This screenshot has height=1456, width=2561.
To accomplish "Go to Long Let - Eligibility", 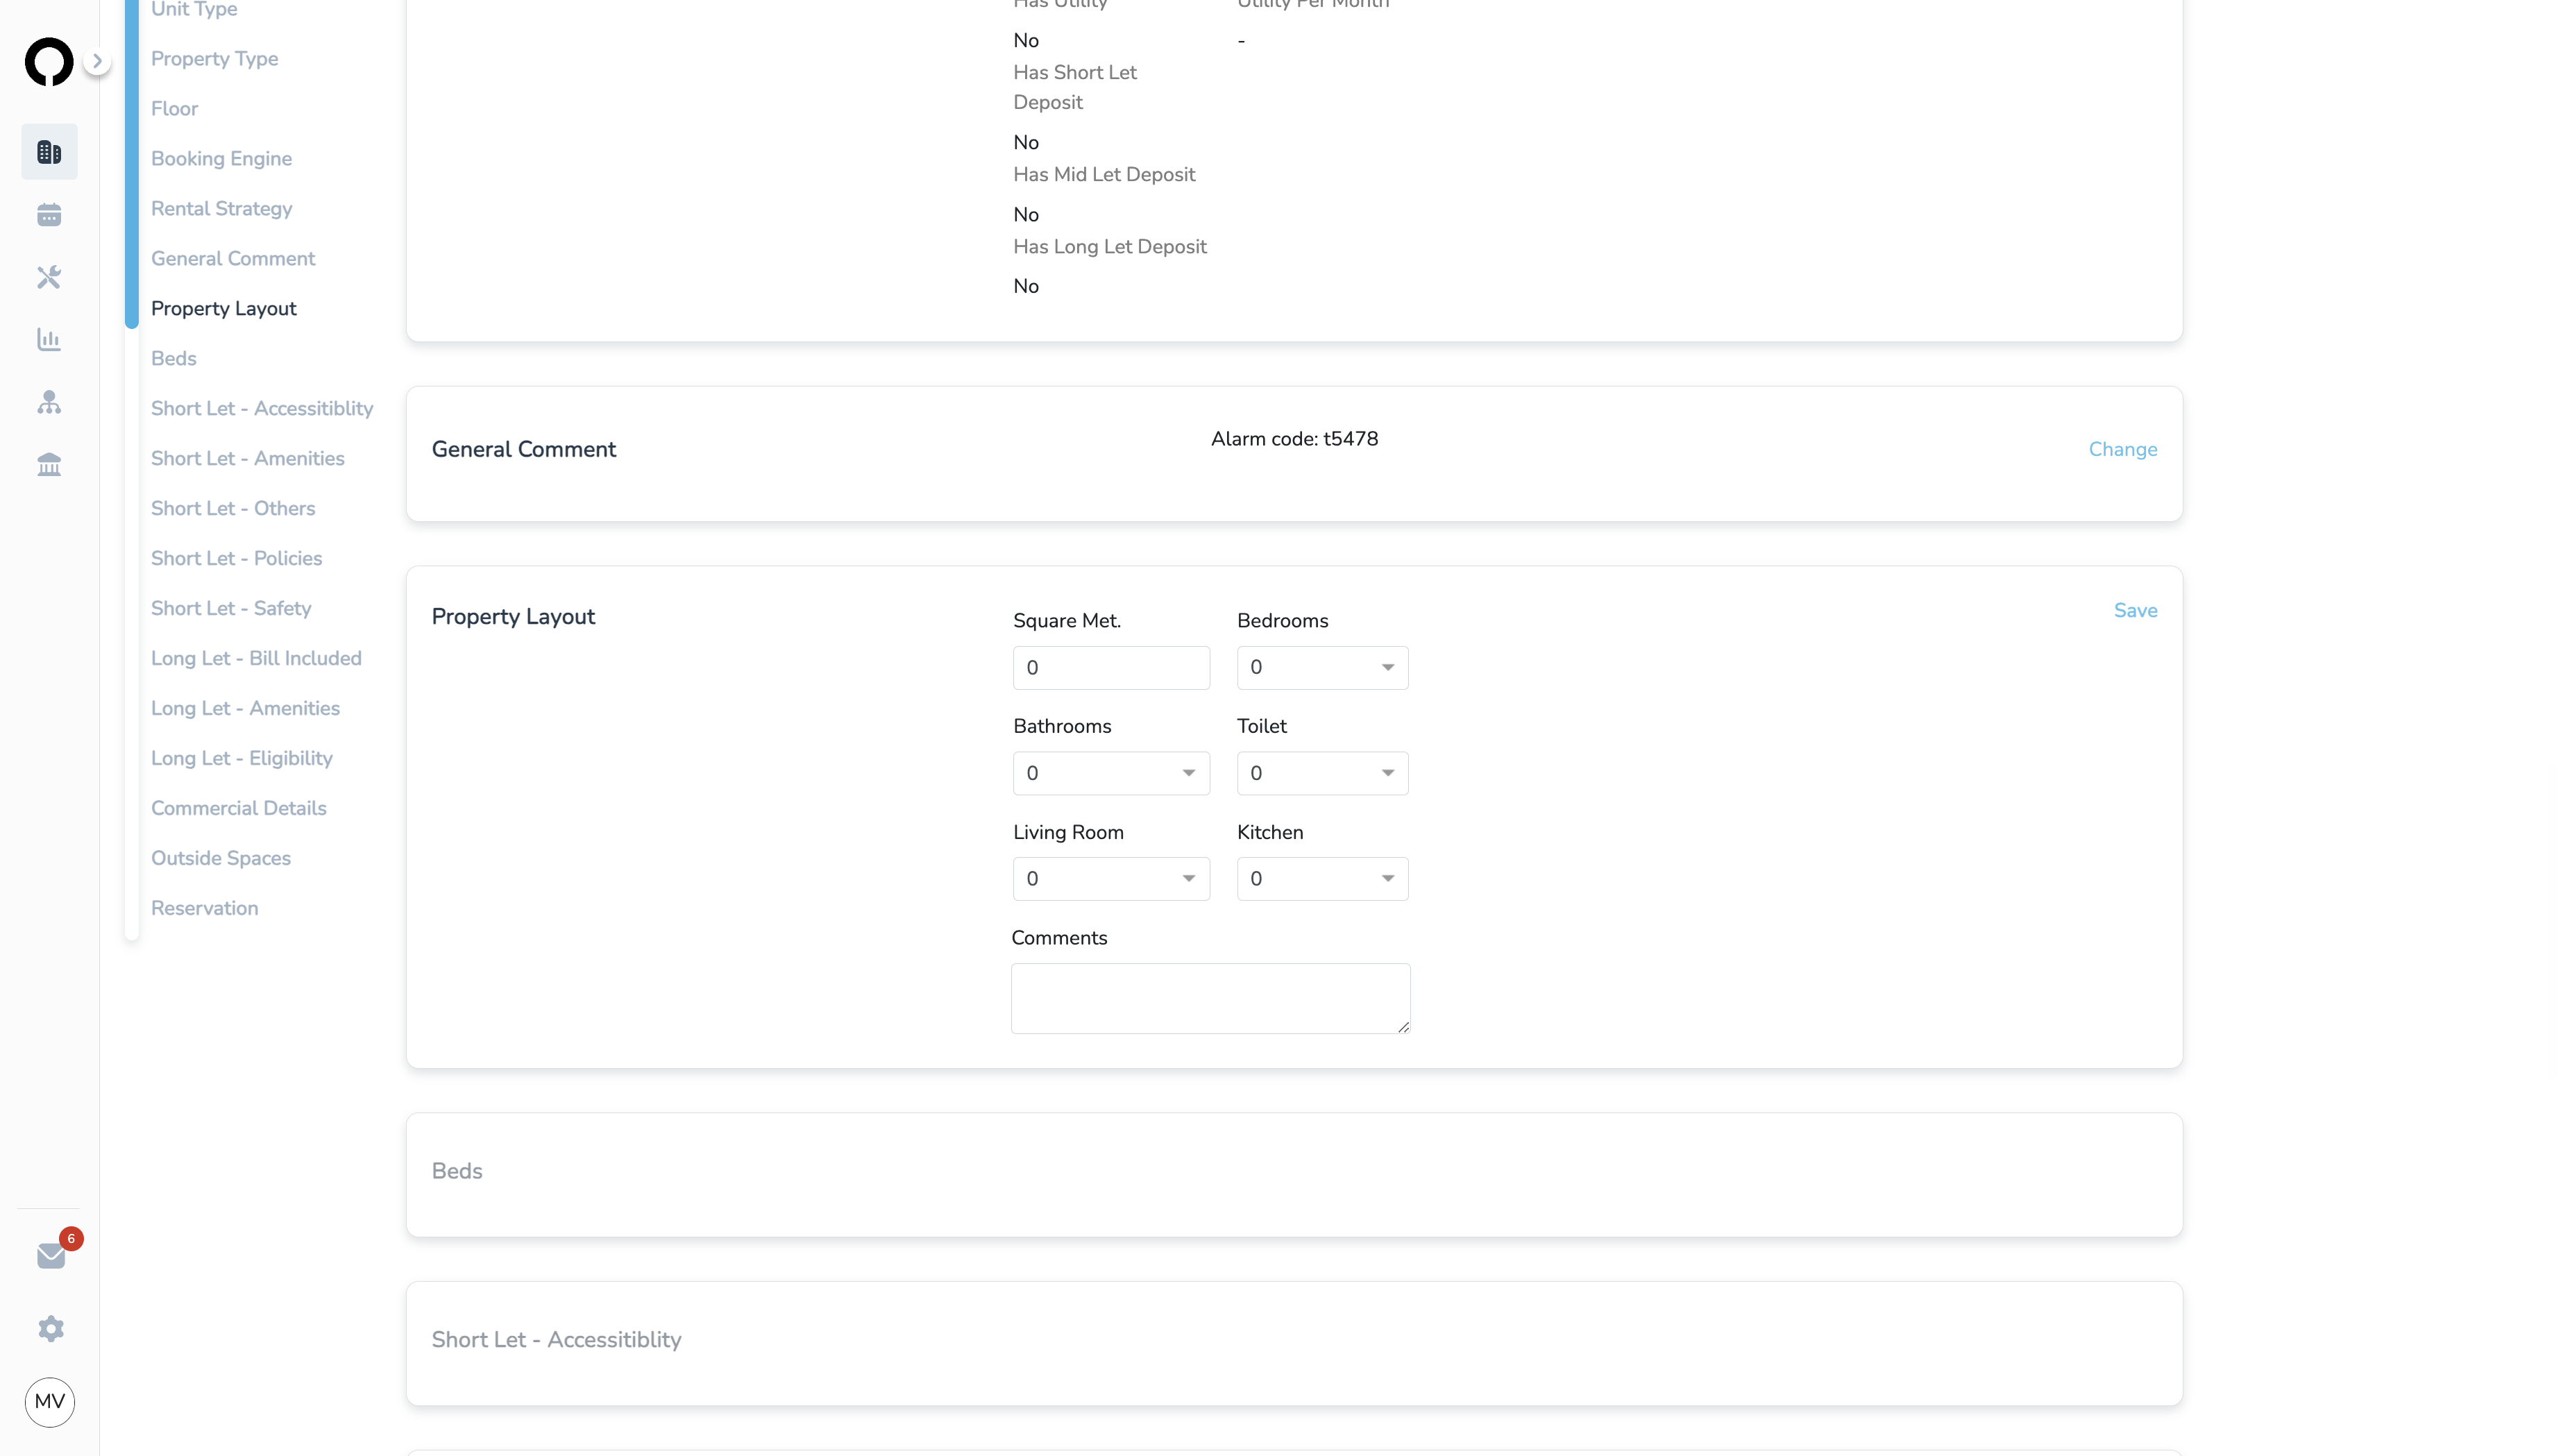I will coord(242,759).
